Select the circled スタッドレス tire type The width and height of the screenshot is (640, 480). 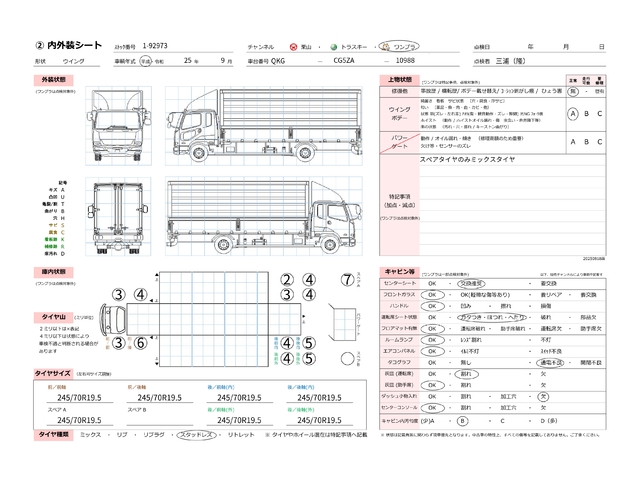(x=197, y=436)
